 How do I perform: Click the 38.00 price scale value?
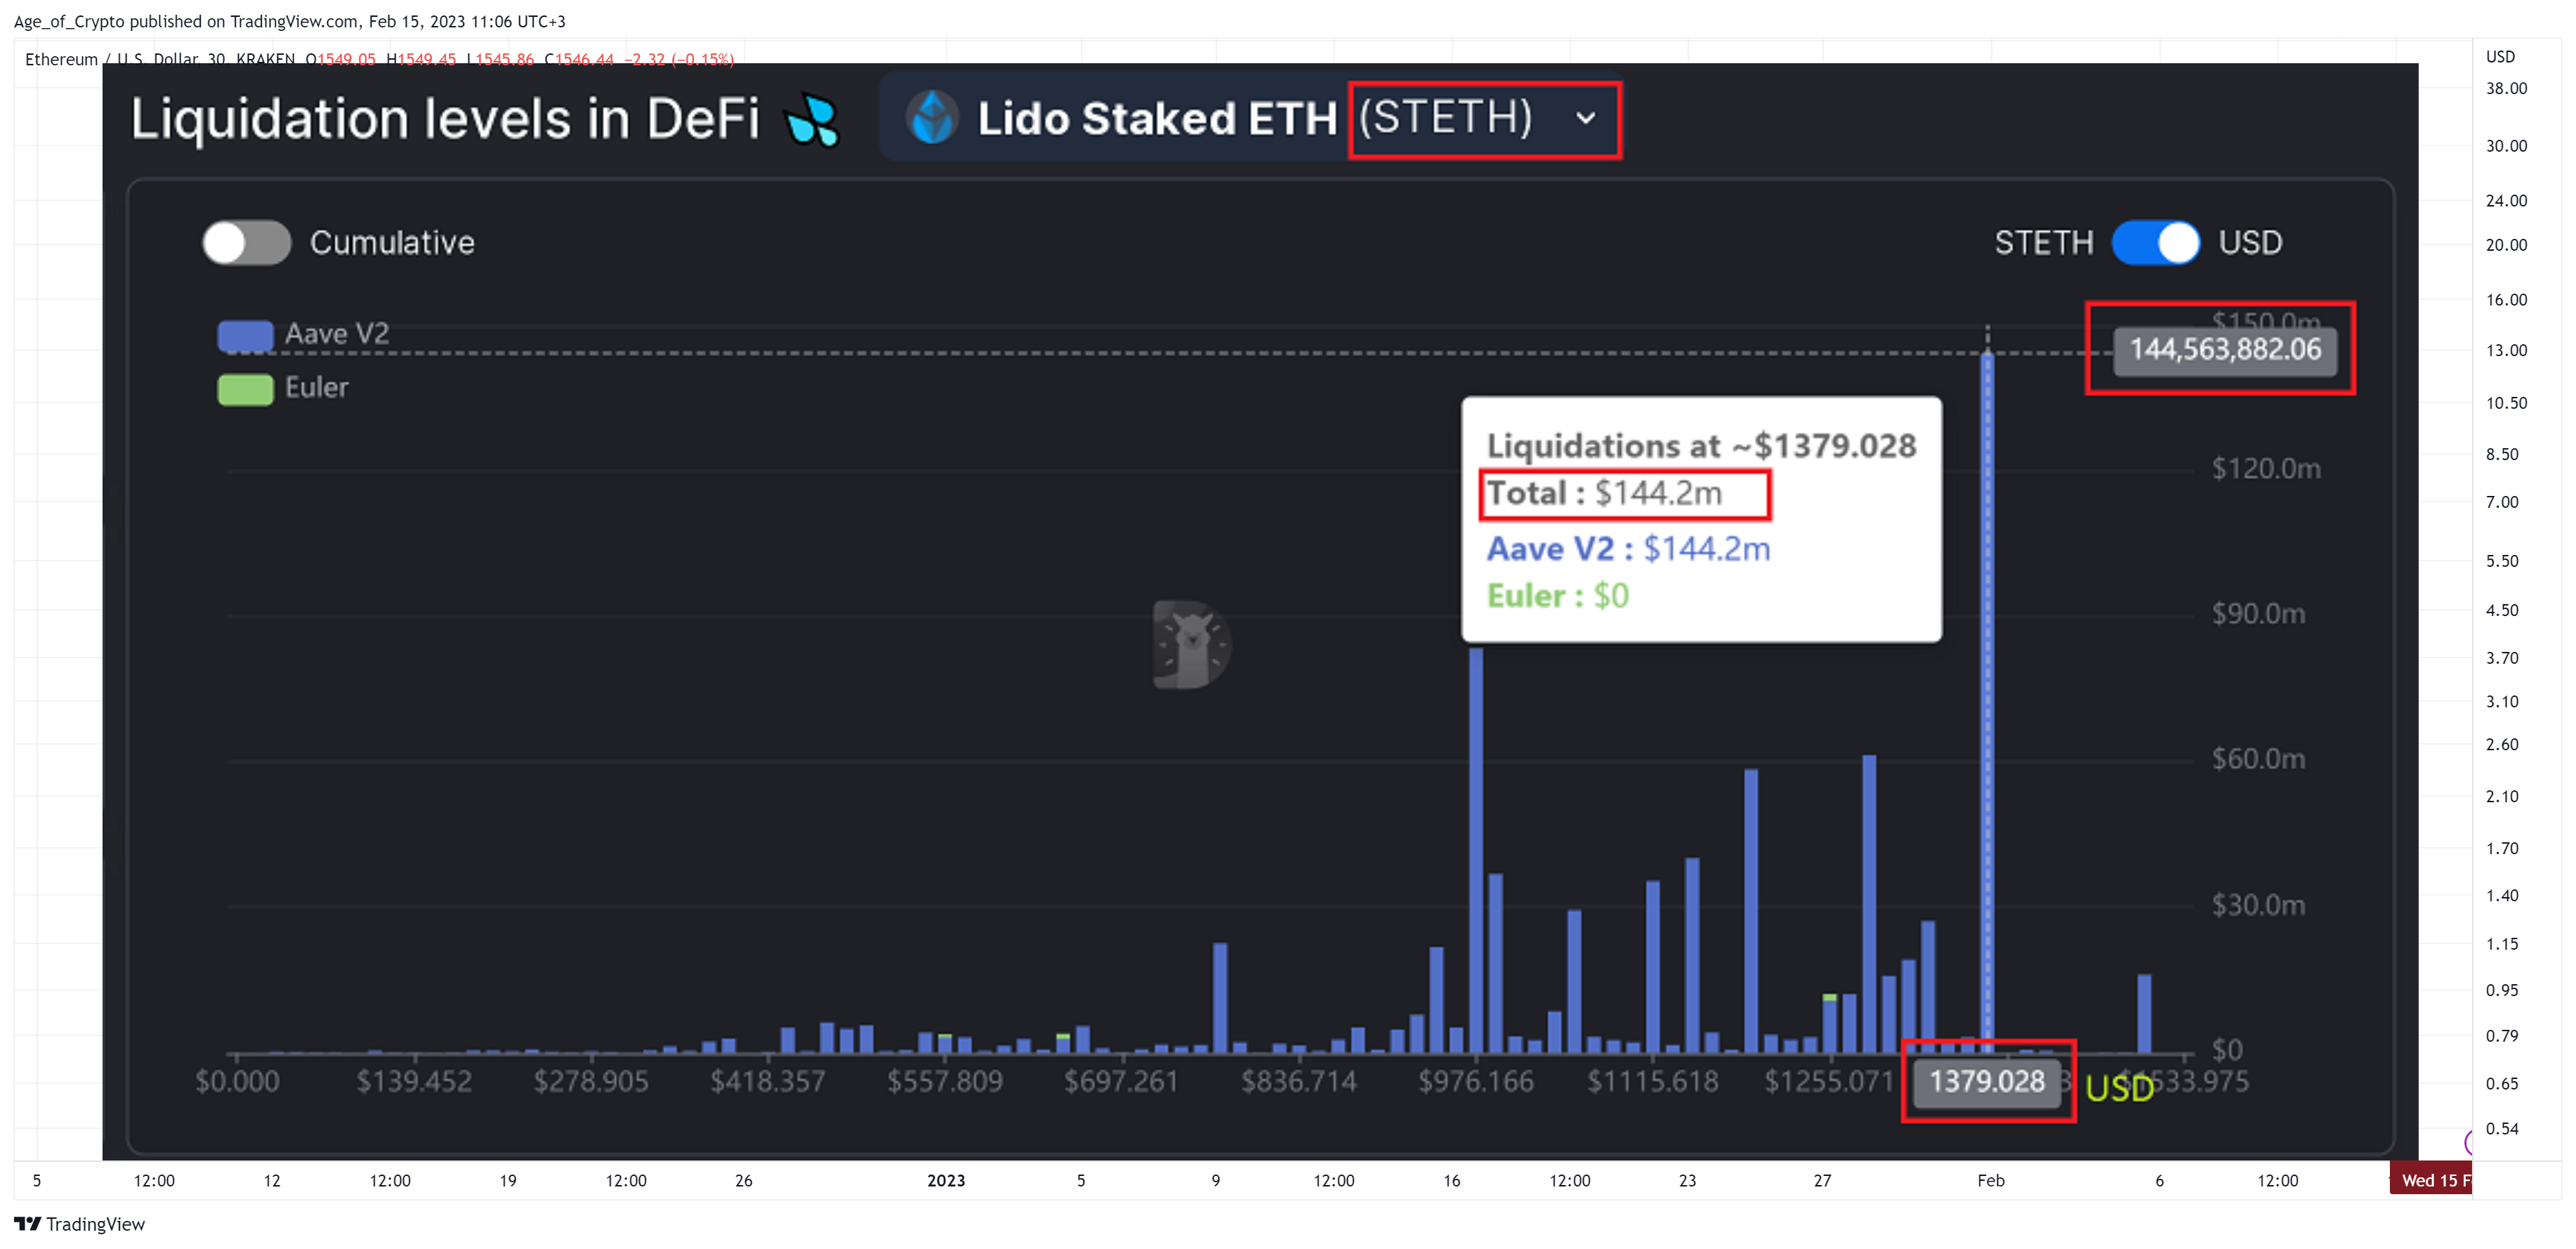(x=2506, y=88)
